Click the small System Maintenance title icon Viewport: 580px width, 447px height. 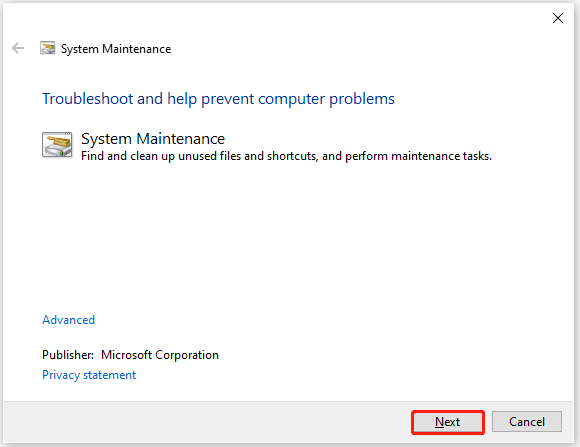[48, 48]
